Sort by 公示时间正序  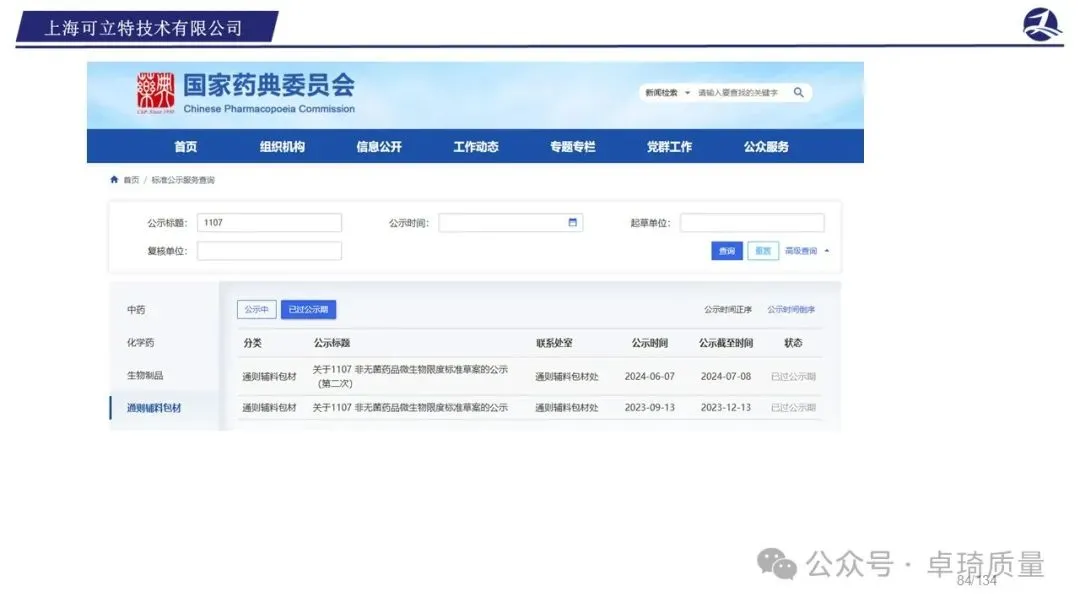point(727,309)
